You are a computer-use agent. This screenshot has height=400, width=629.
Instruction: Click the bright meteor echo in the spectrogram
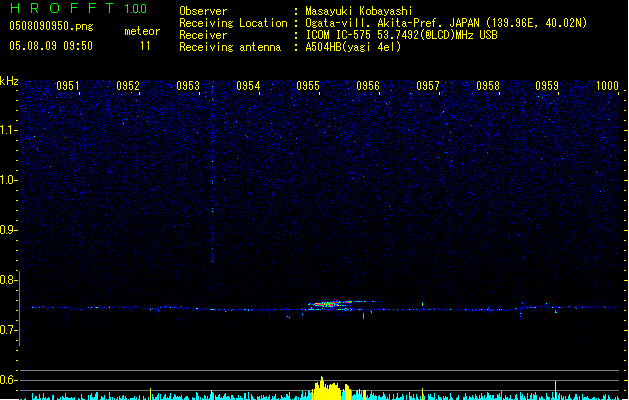(330, 304)
